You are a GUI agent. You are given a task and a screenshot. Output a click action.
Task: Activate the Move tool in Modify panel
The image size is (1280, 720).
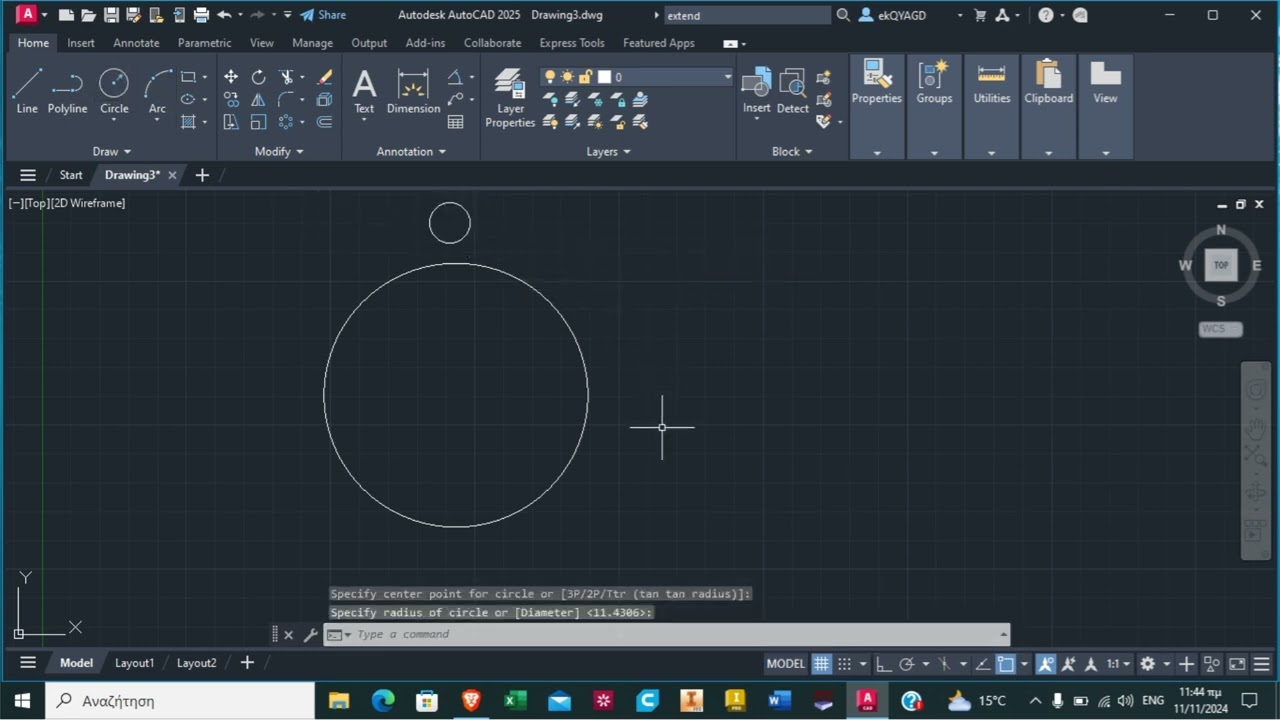pos(231,77)
